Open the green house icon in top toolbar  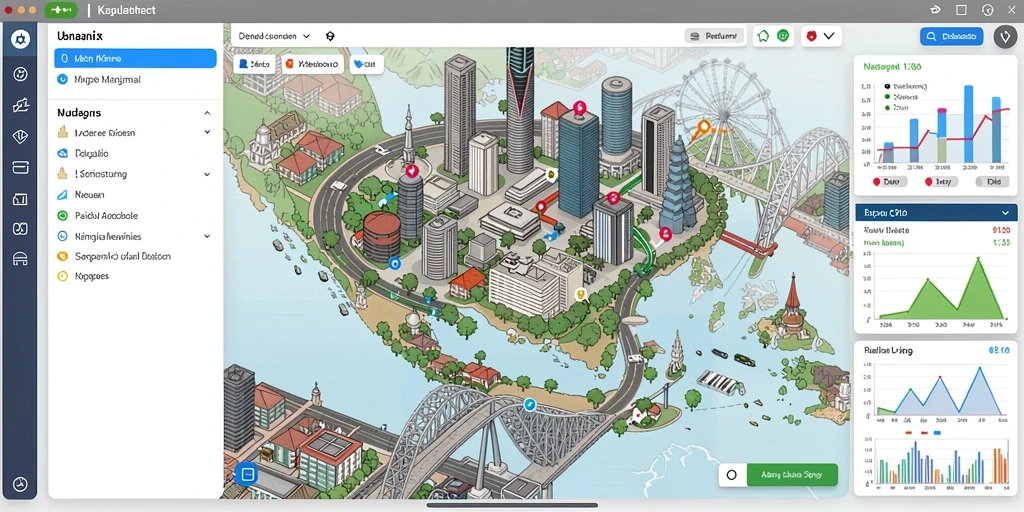coord(762,37)
